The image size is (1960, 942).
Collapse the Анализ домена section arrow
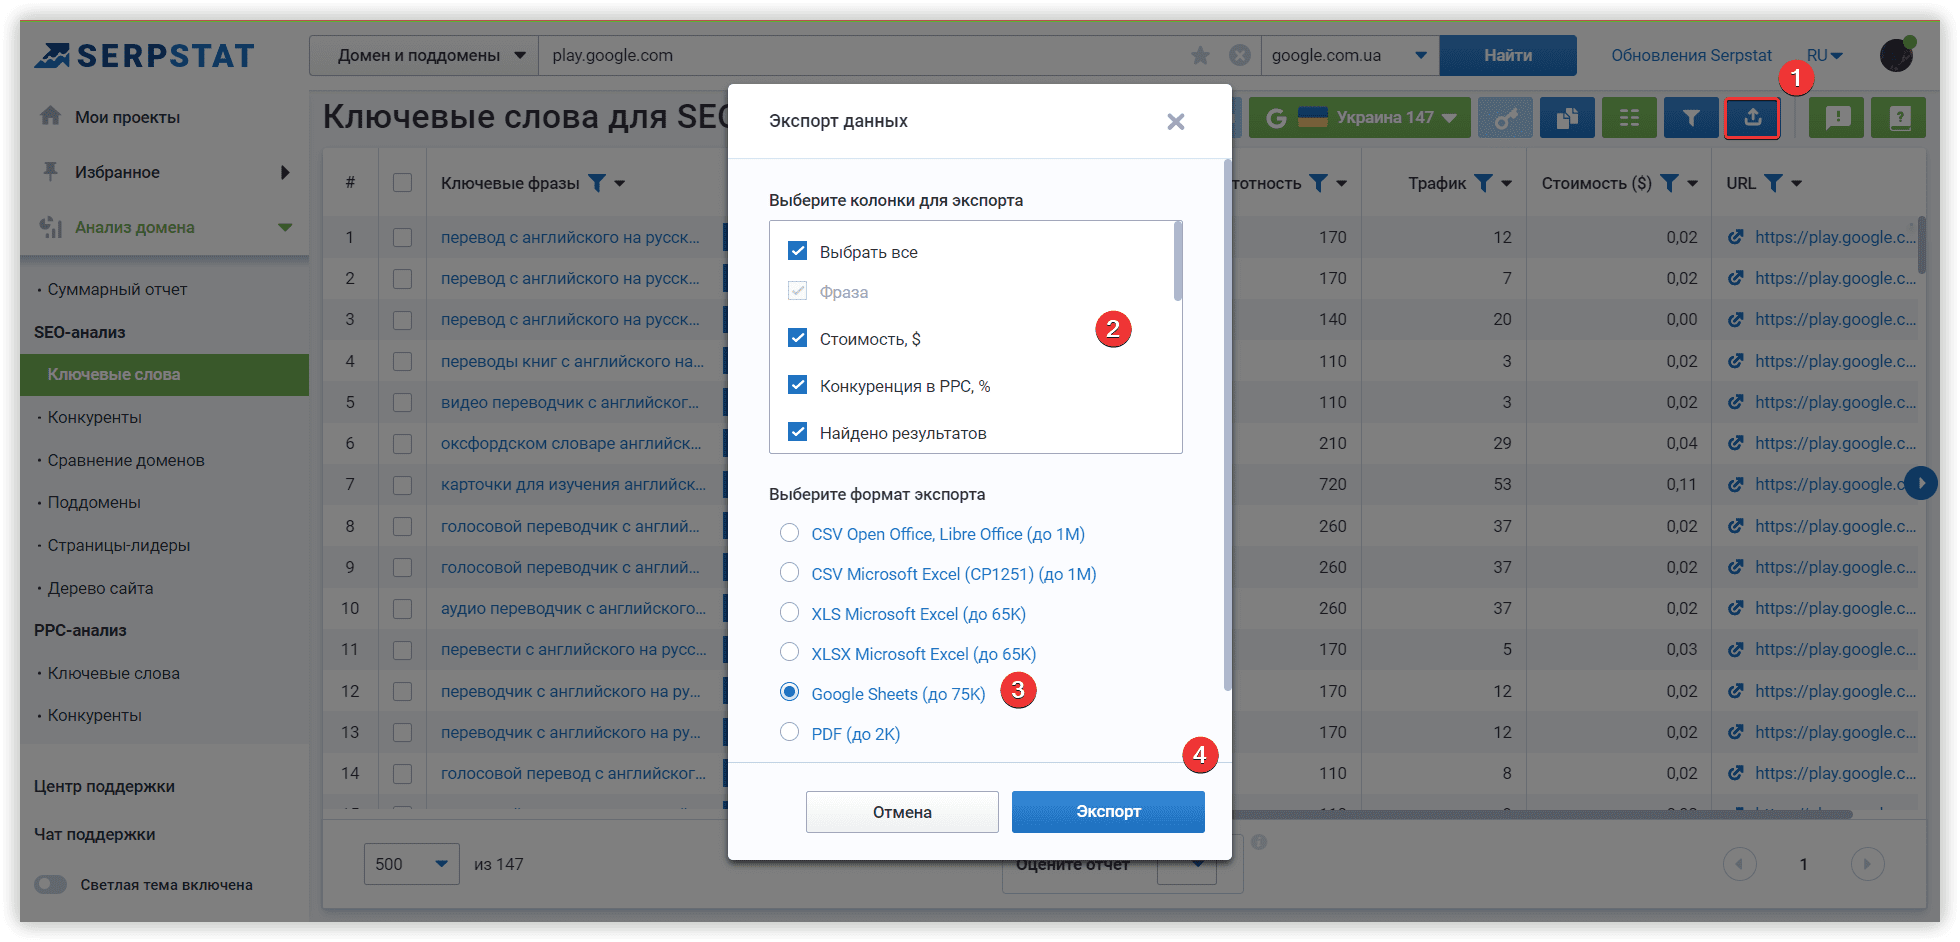[285, 227]
